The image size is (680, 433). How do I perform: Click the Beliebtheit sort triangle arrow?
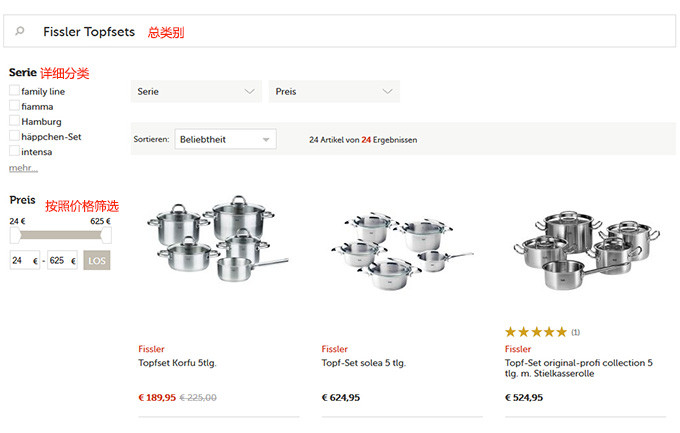coord(266,140)
